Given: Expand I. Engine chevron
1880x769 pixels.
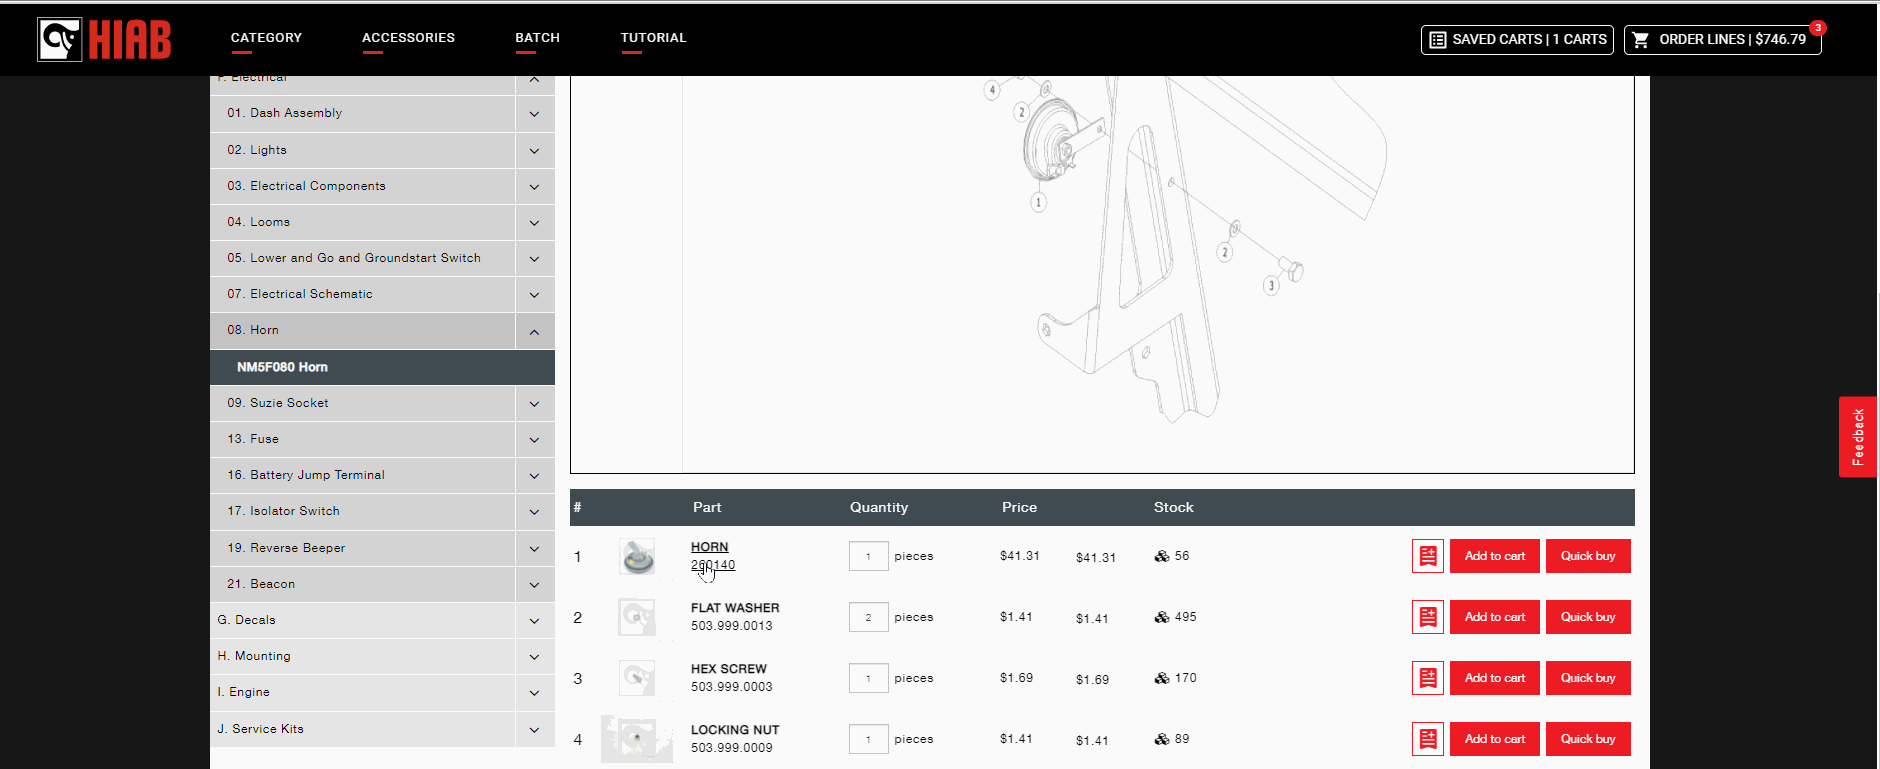Looking at the screenshot, I should (x=534, y=693).
